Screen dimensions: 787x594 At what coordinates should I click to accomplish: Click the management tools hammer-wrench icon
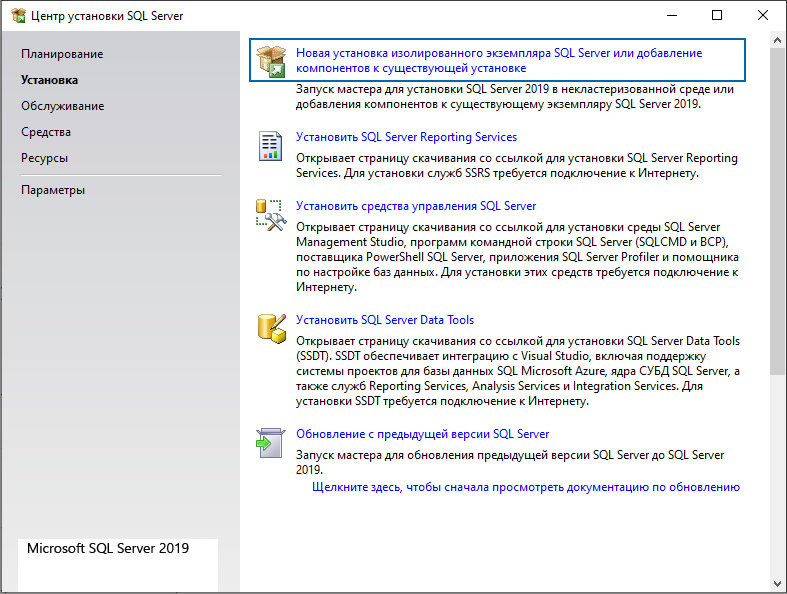[271, 215]
